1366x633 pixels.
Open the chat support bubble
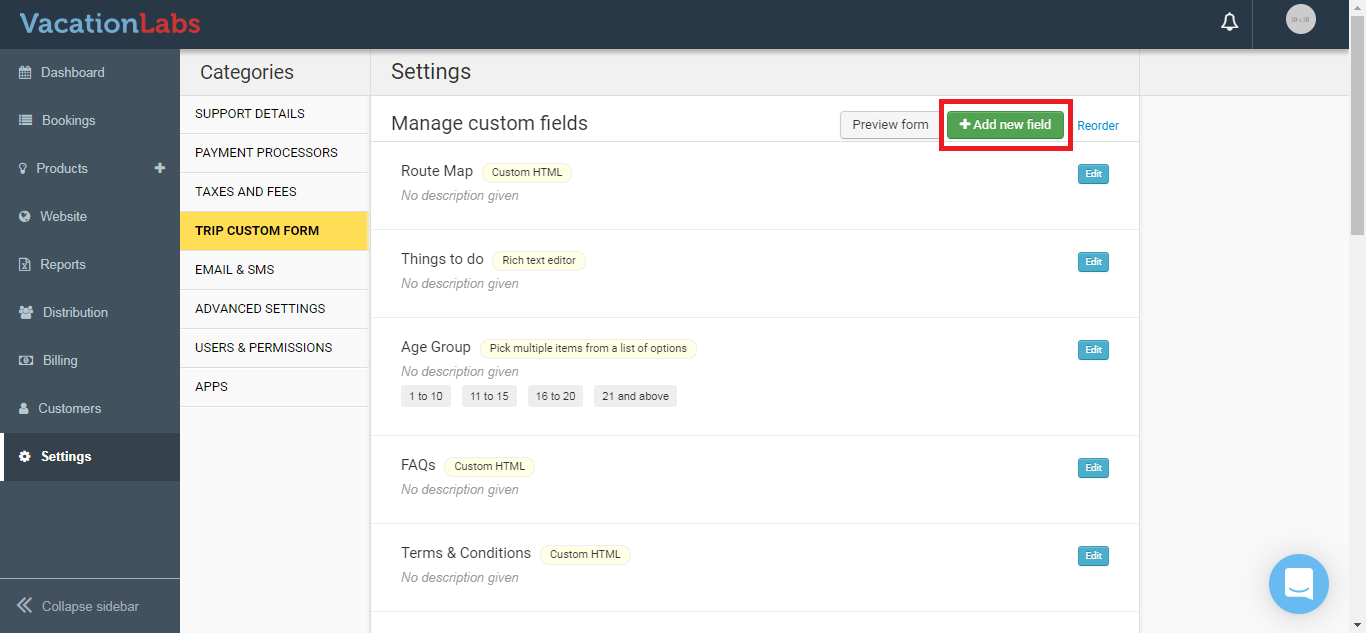point(1298,583)
